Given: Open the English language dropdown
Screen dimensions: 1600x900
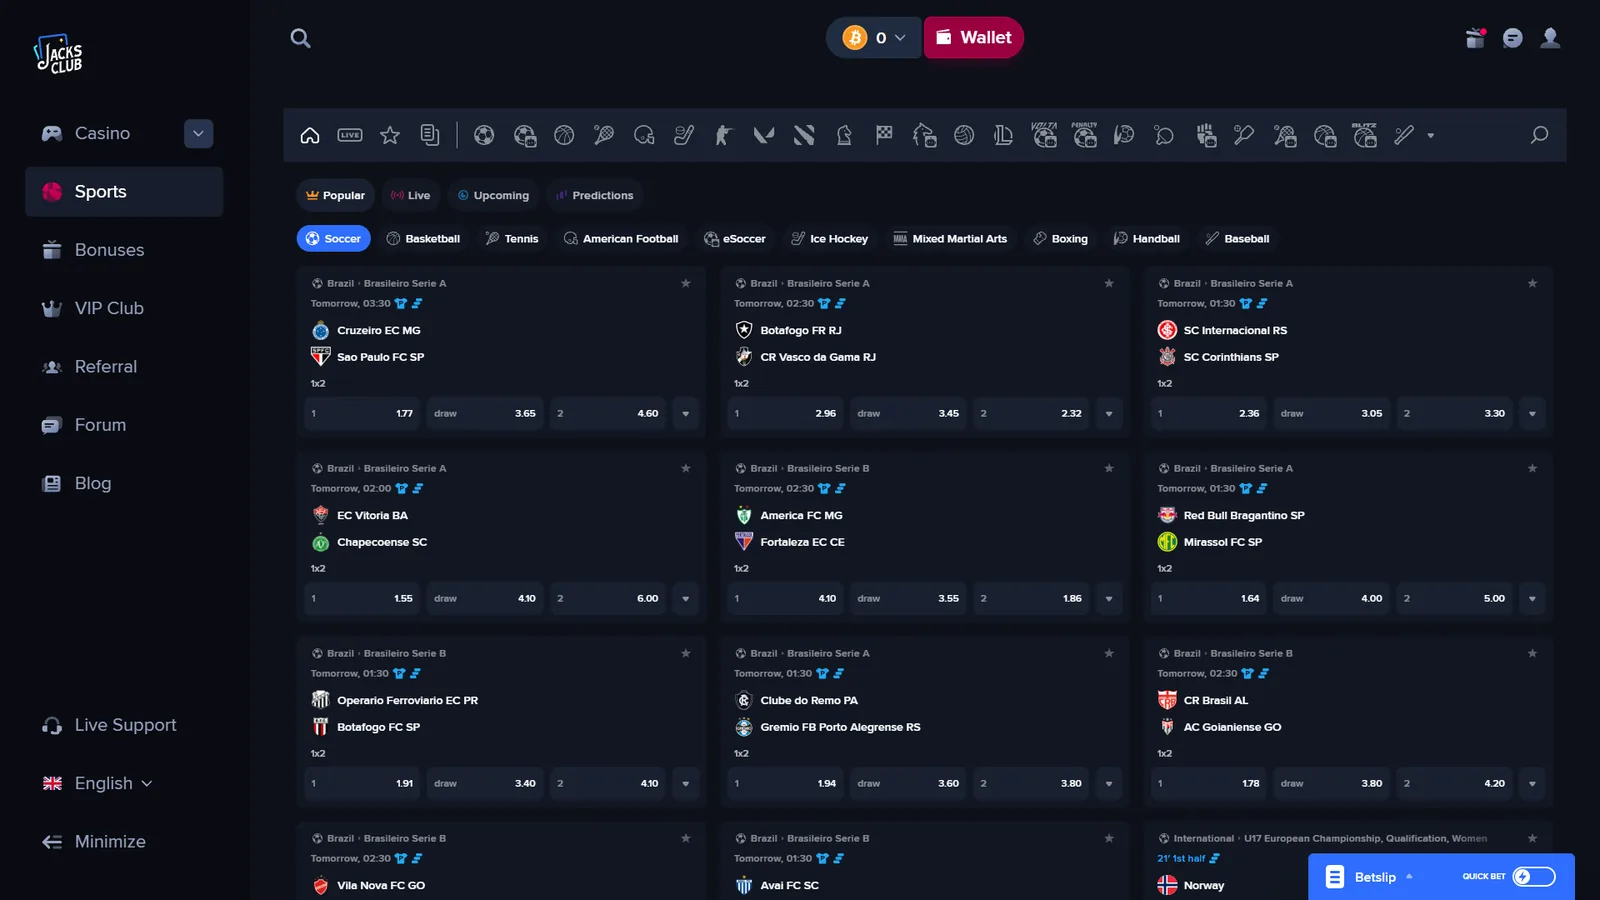Looking at the screenshot, I should tap(98, 783).
